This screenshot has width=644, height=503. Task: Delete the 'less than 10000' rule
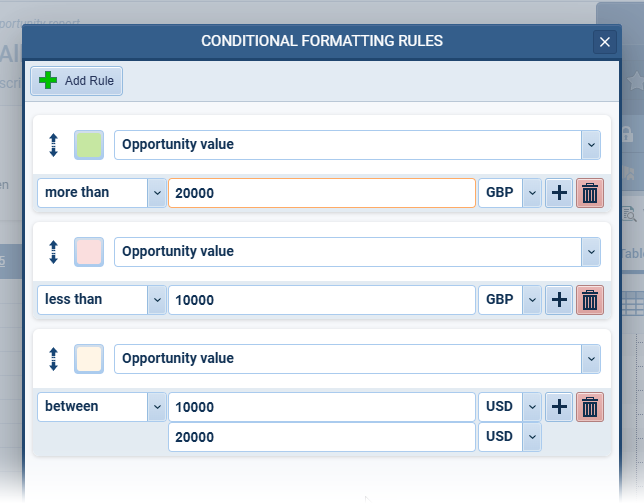[590, 299]
